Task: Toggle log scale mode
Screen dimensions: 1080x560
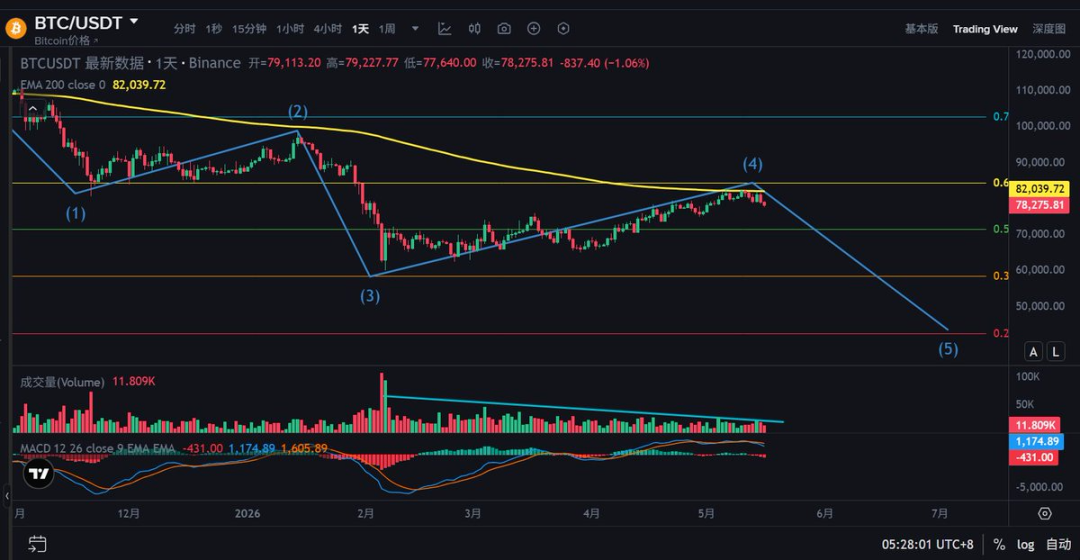Action: pos(1026,544)
